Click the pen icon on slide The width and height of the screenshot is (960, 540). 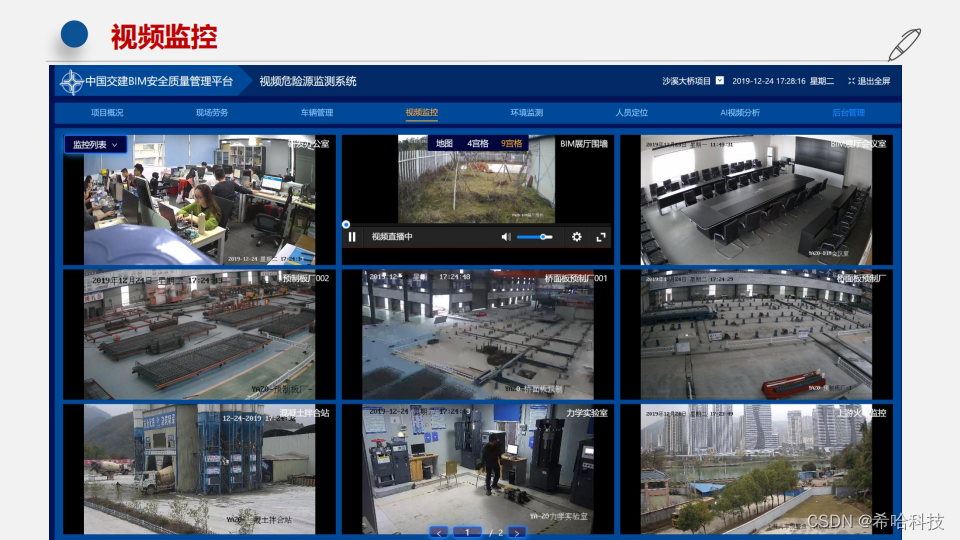coord(905,45)
